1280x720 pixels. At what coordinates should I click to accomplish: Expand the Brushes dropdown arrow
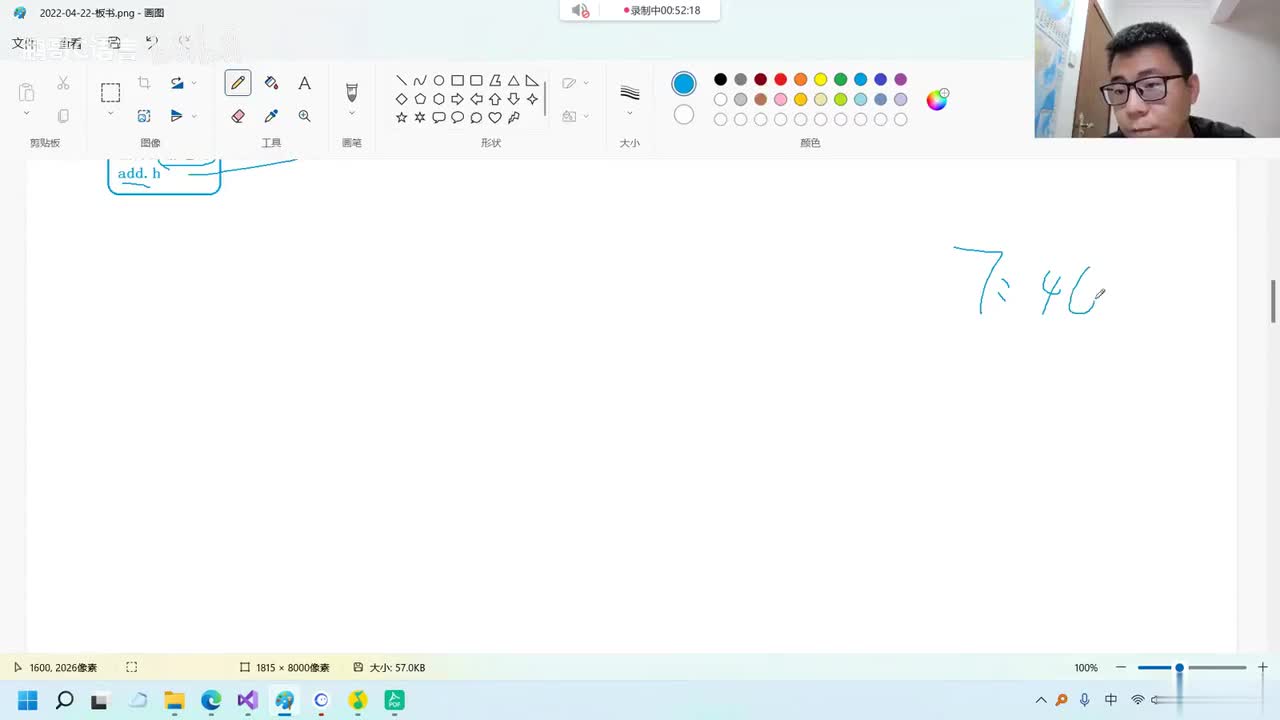click(x=351, y=114)
